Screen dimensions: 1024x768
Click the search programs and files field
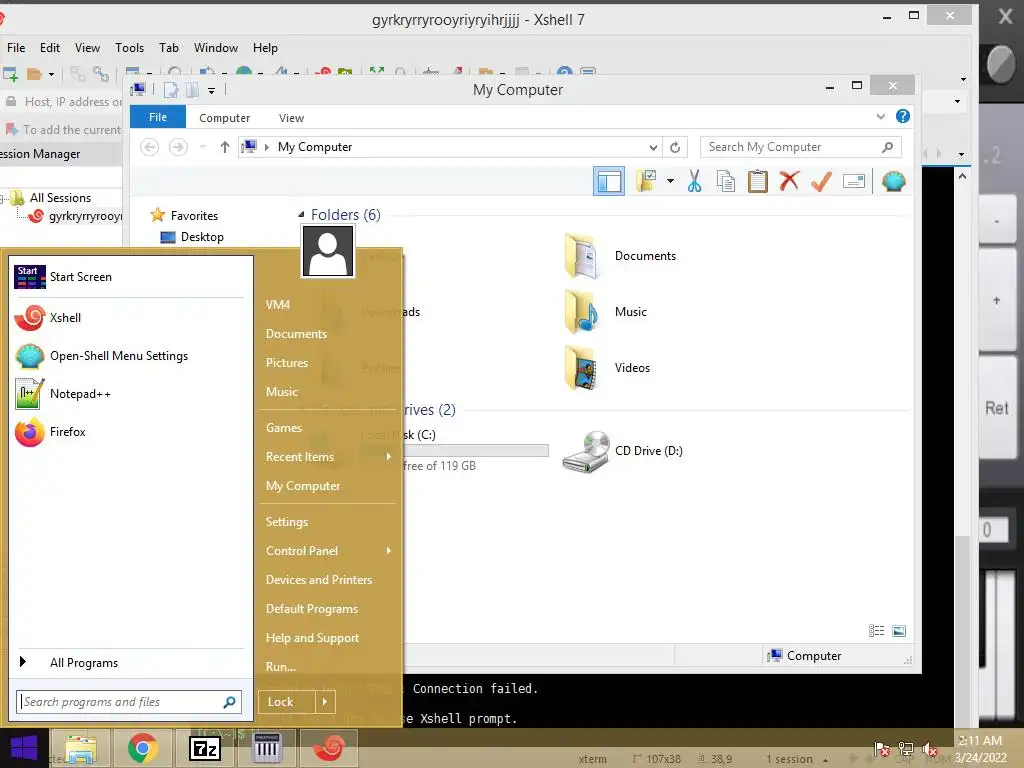(129, 702)
